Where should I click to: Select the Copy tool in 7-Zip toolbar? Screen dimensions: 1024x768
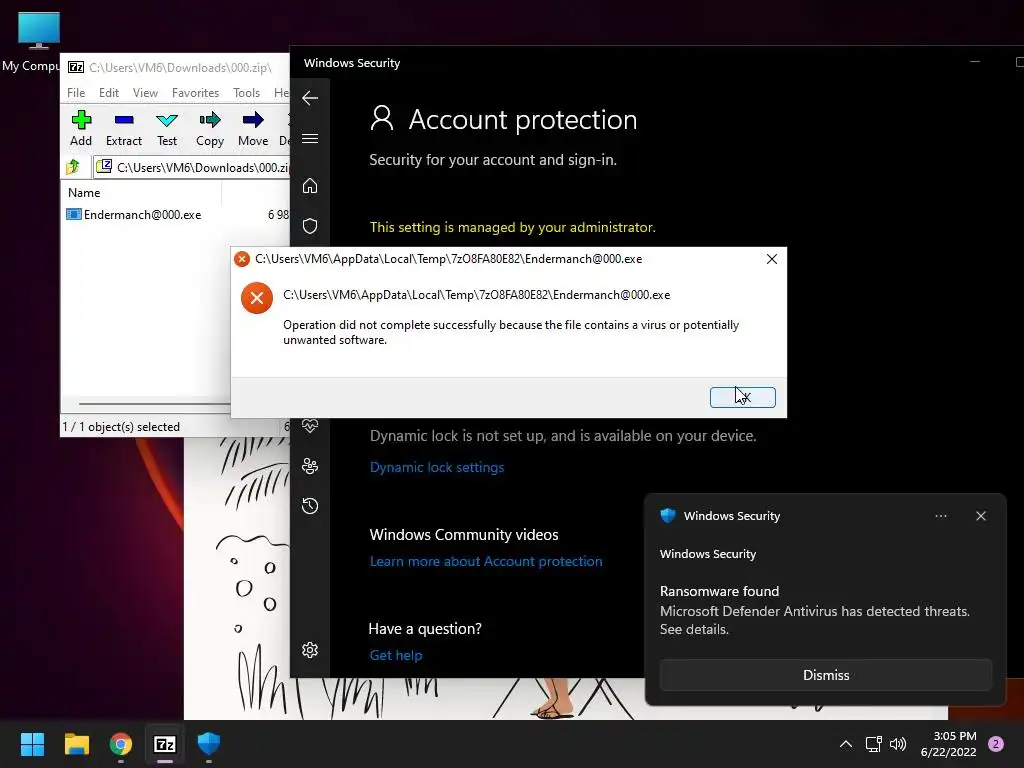tap(210, 129)
